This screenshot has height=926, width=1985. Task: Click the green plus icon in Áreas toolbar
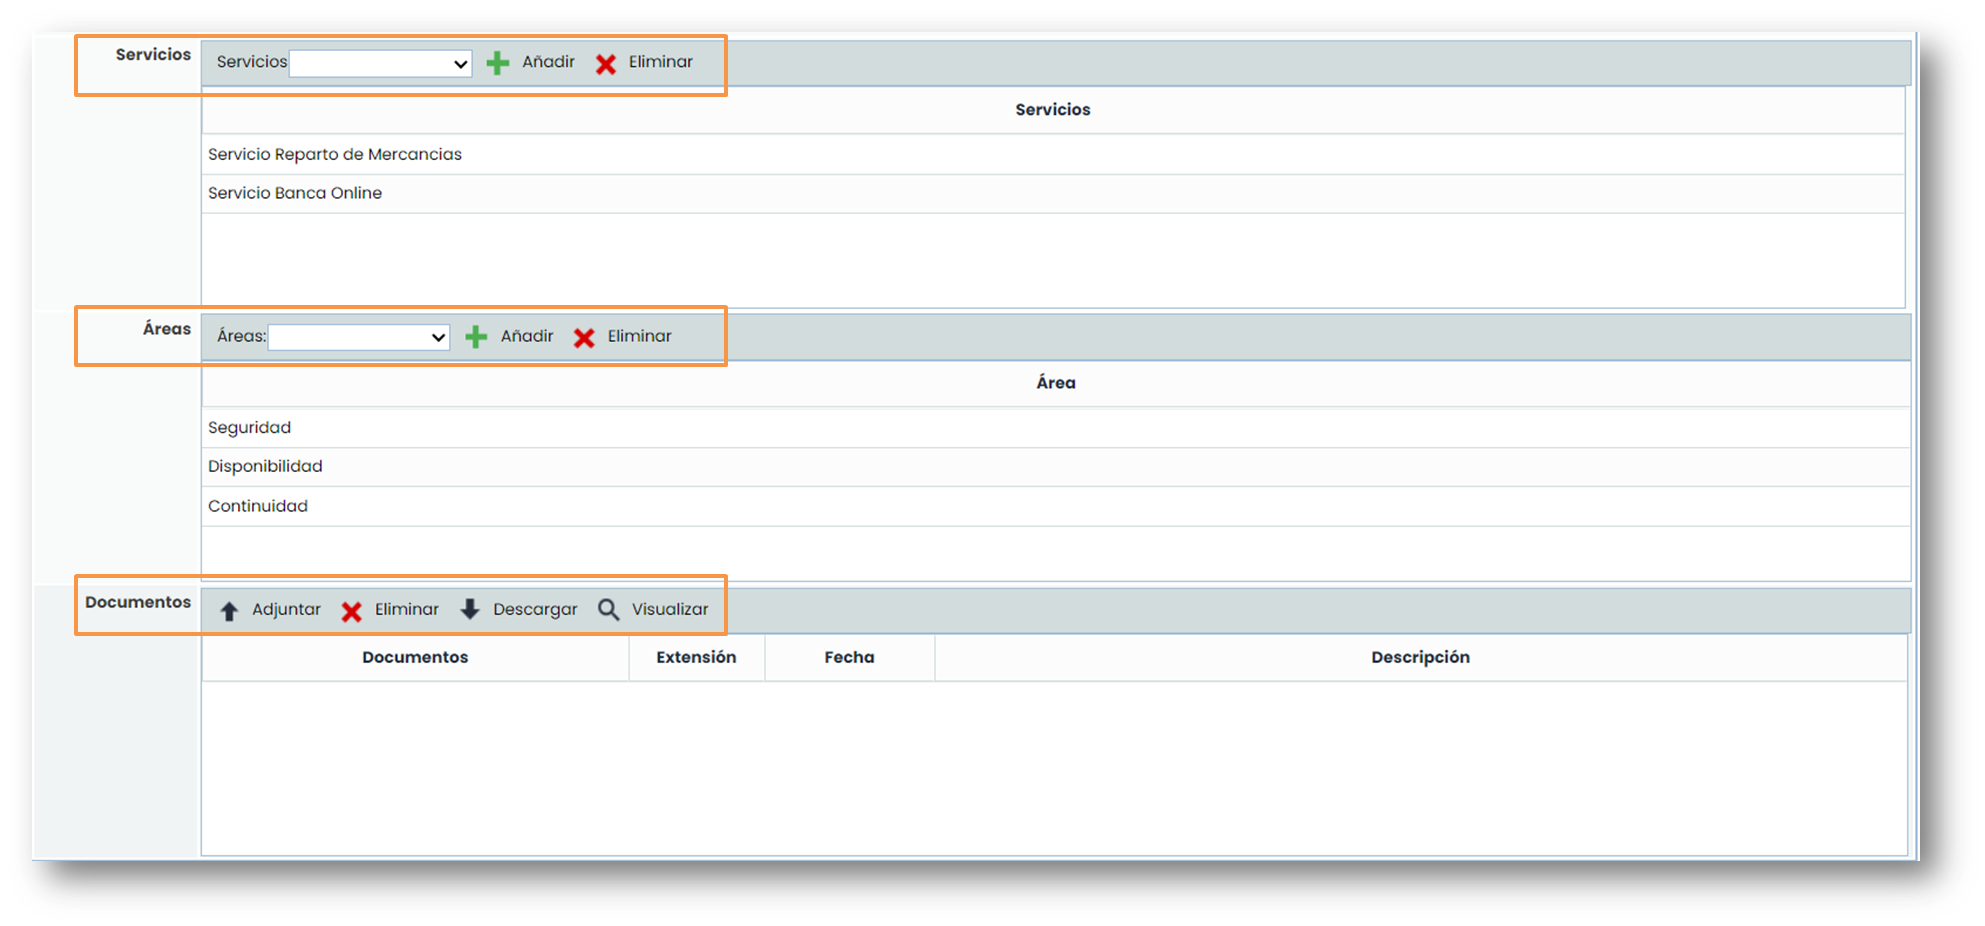pos(476,337)
